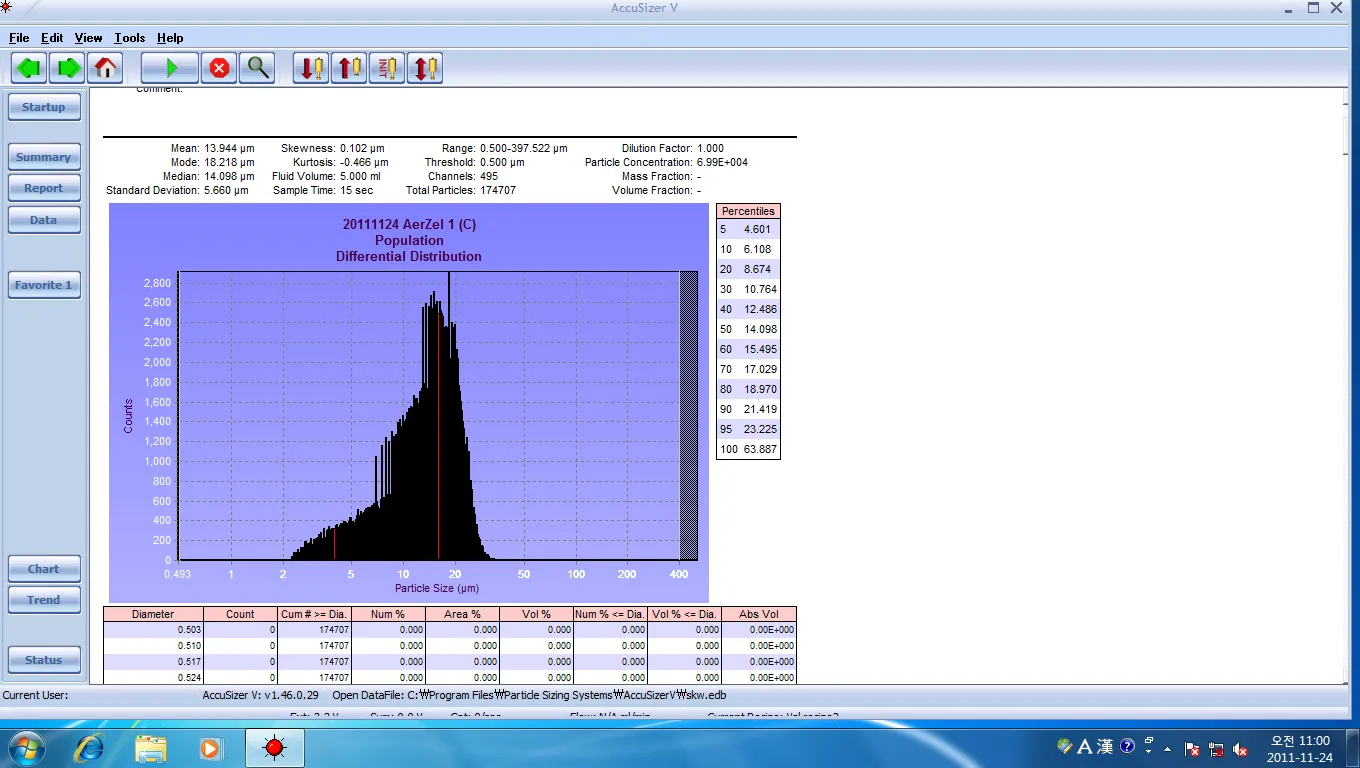Open the Edit menu
This screenshot has height=768, width=1360.
[x=52, y=38]
